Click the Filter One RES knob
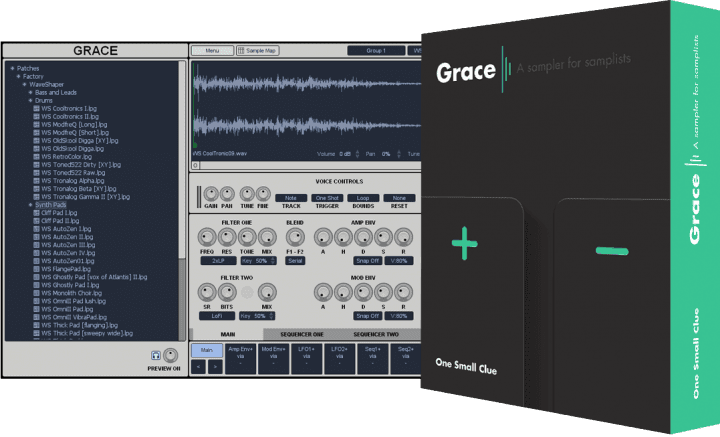 pos(227,237)
